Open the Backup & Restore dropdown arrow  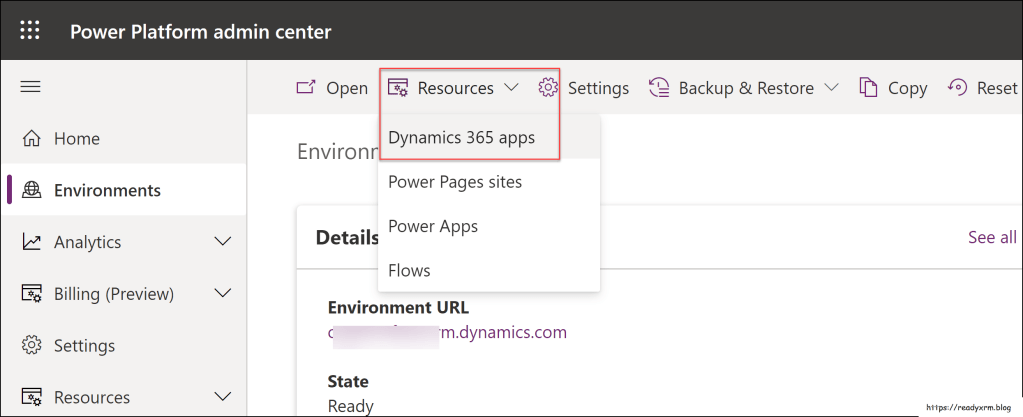point(831,88)
